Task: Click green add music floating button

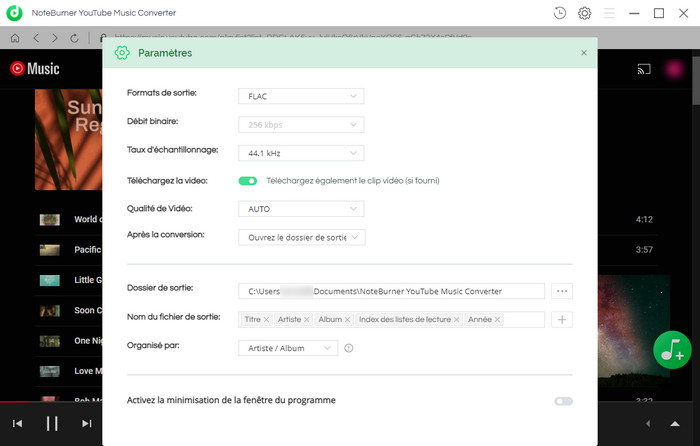Action: coord(672,350)
